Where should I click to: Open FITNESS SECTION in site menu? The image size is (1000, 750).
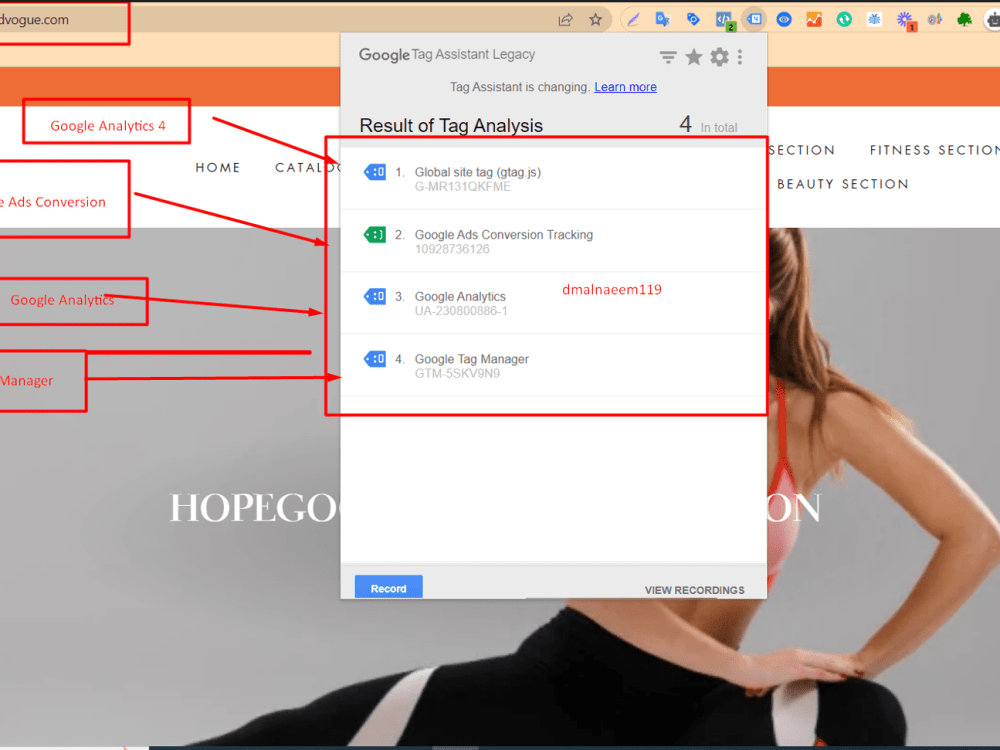(x=934, y=150)
